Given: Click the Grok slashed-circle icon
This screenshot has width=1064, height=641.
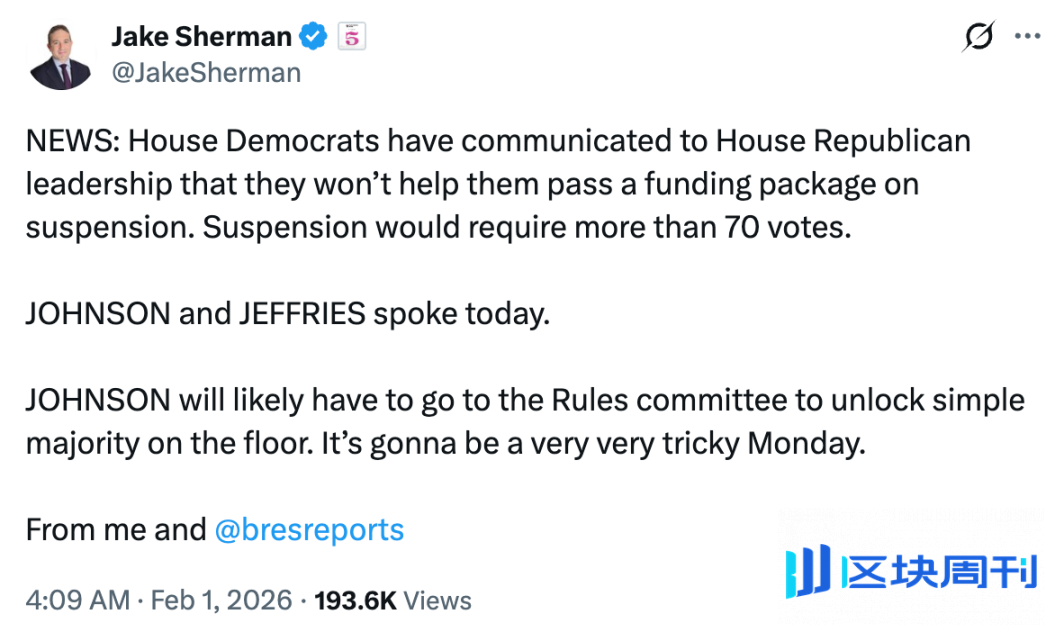Looking at the screenshot, I should point(978,36).
